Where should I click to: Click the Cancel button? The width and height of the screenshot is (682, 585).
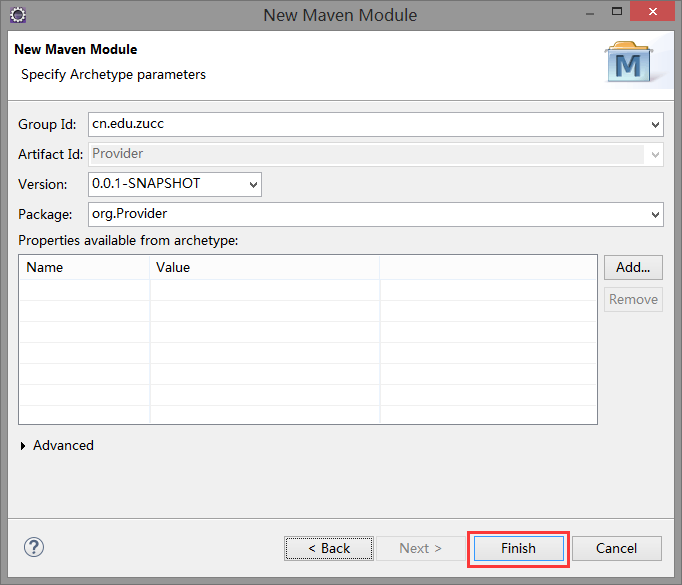click(x=616, y=548)
